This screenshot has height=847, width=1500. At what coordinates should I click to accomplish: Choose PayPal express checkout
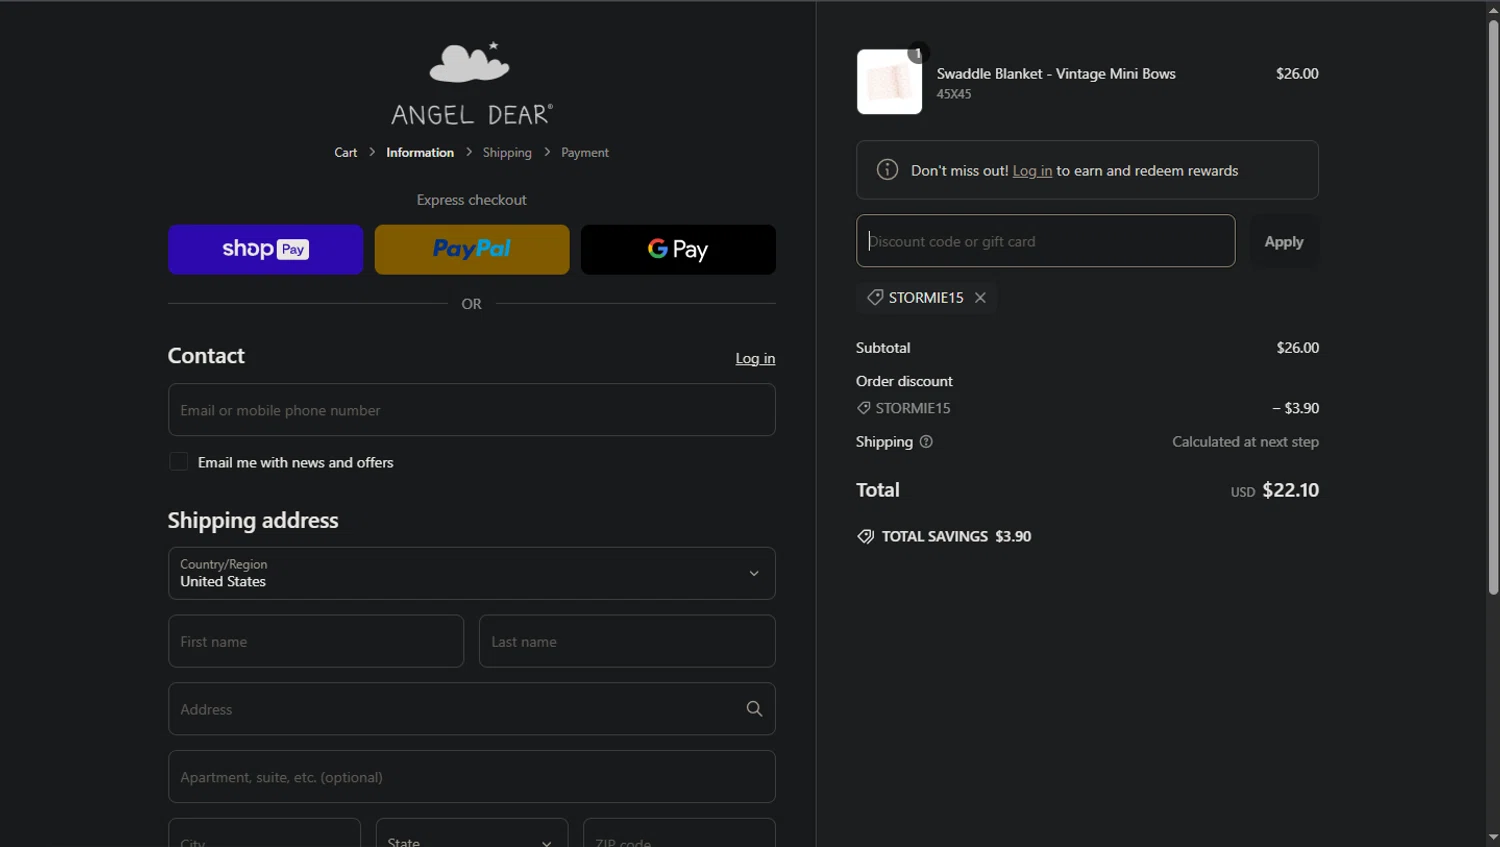(471, 249)
